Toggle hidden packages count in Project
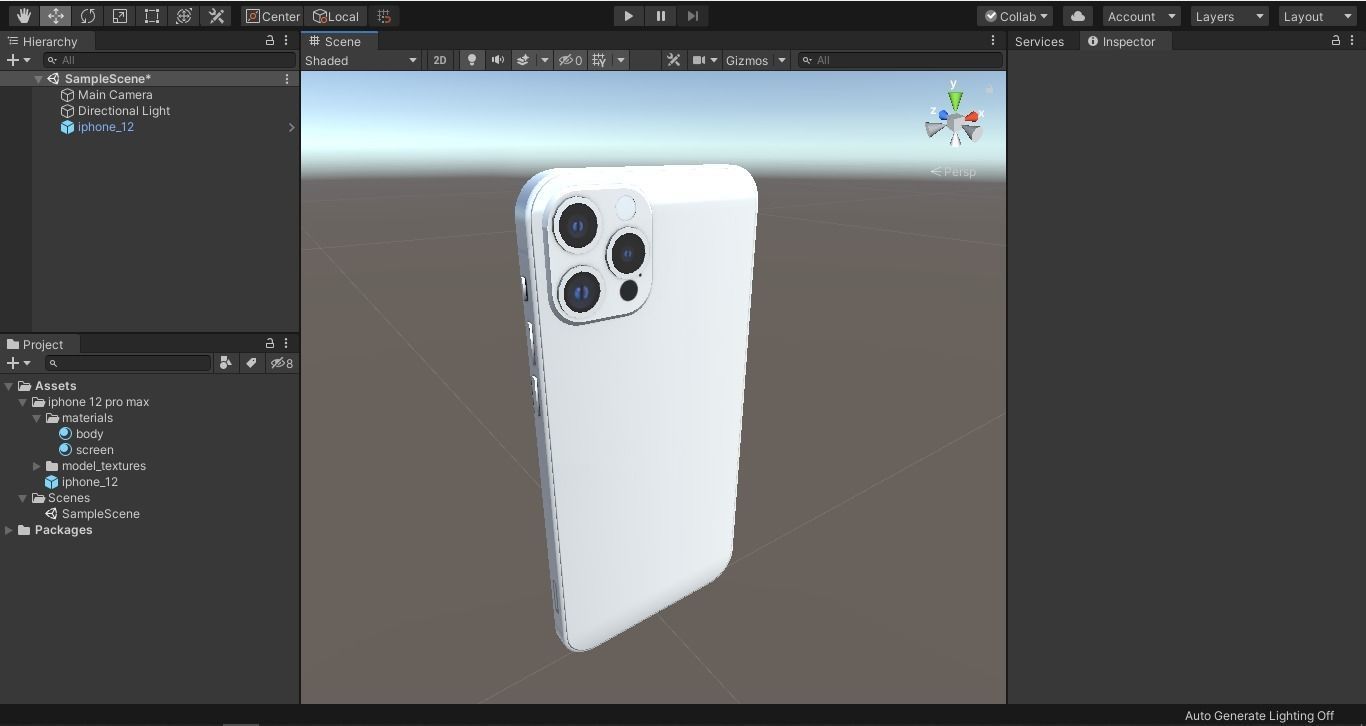Screen dimensions: 1366x726 pos(282,363)
